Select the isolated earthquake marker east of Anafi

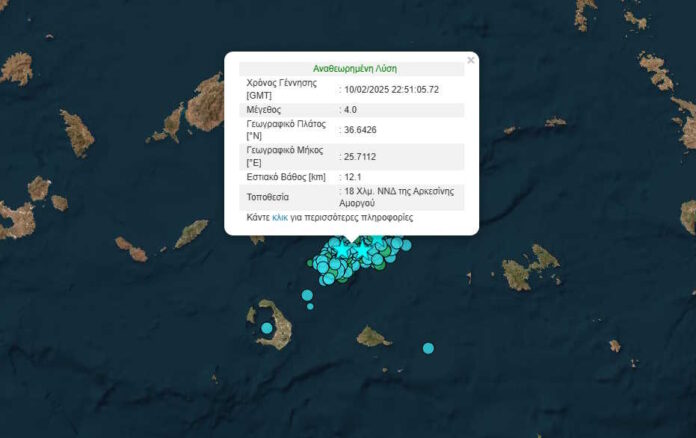coord(428,348)
